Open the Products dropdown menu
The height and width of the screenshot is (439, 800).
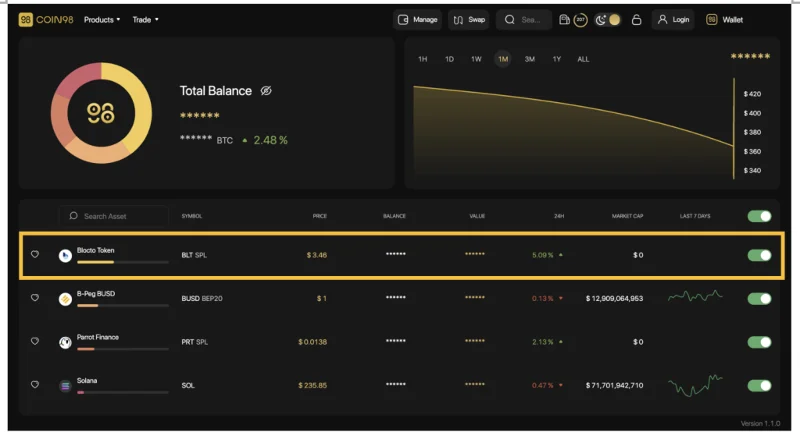(x=102, y=19)
